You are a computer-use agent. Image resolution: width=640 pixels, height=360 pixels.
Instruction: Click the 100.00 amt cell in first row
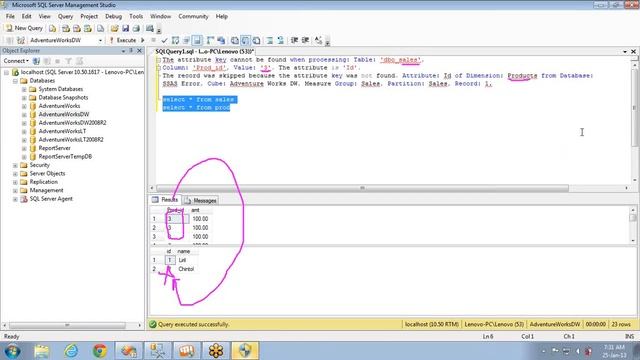pyautogui.click(x=200, y=219)
